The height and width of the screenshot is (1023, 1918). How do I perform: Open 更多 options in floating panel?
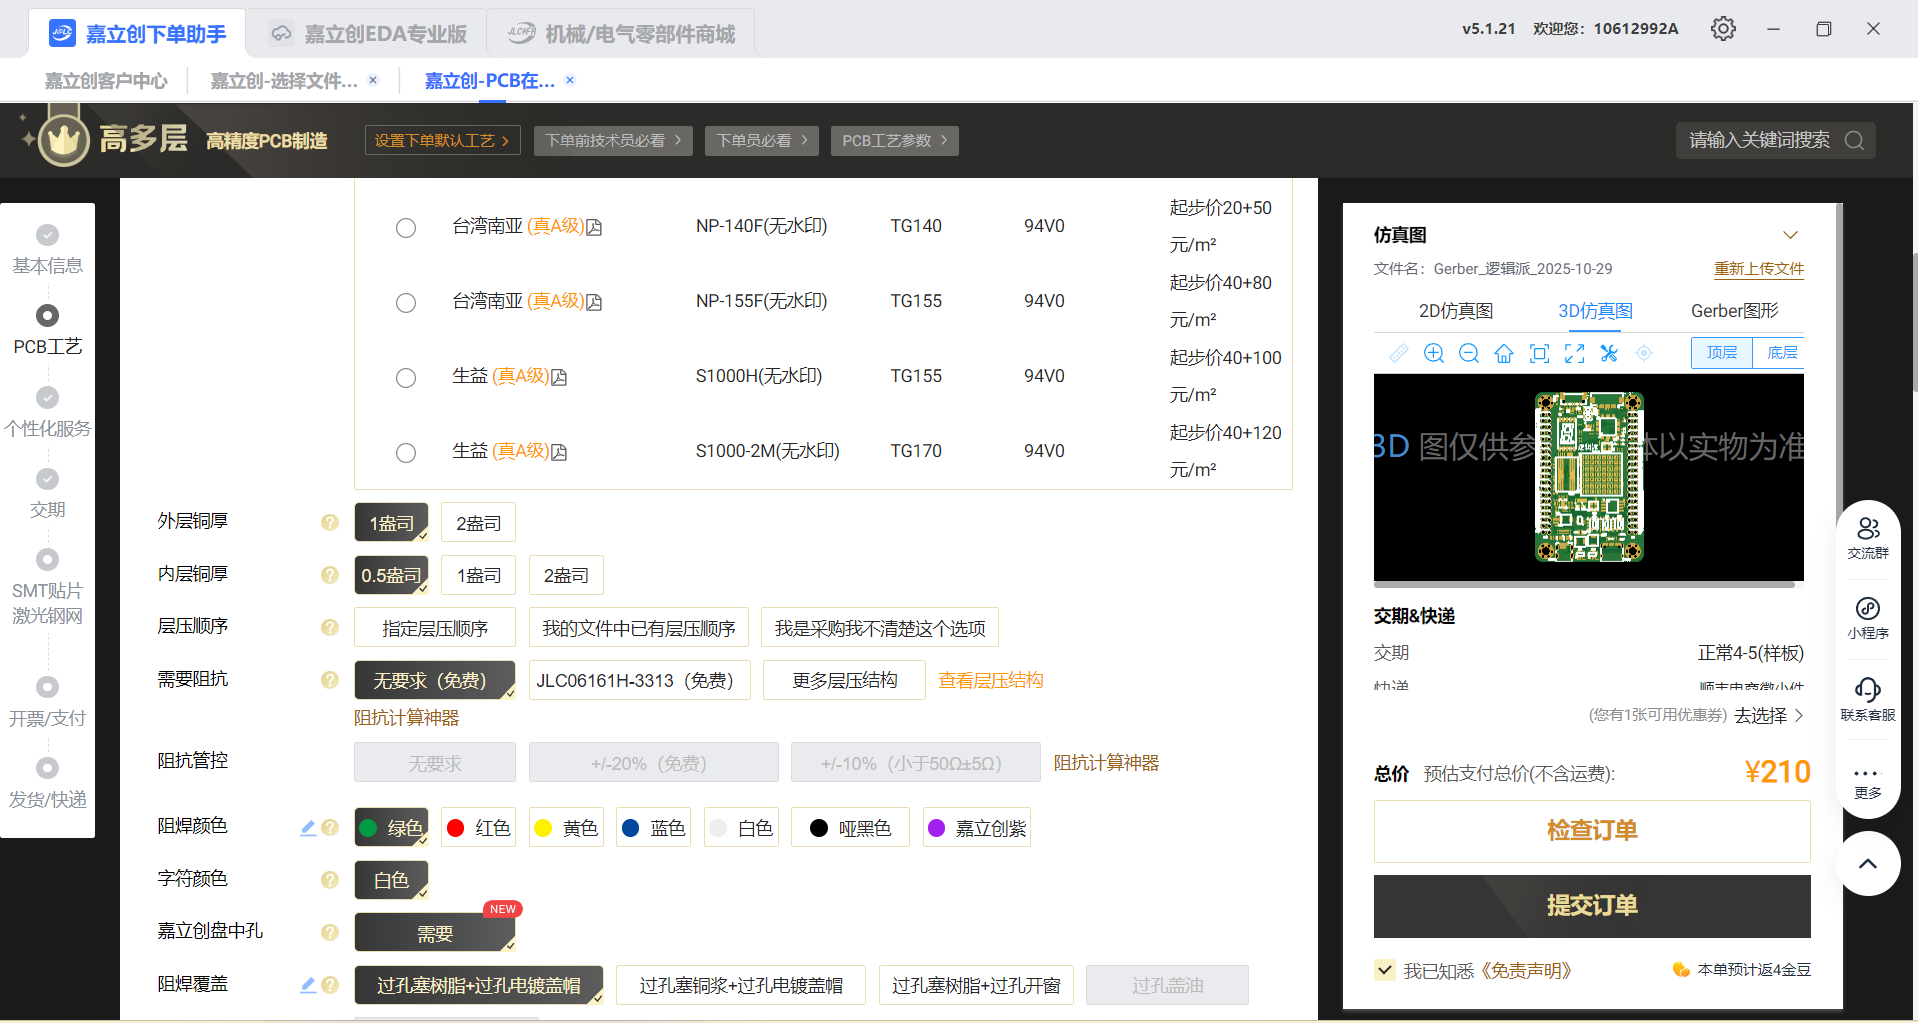click(x=1868, y=782)
